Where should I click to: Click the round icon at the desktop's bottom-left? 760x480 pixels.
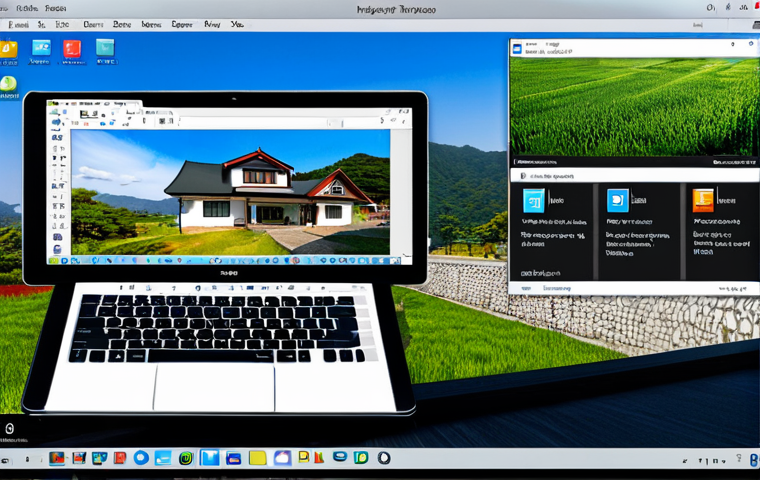click(x=9, y=429)
